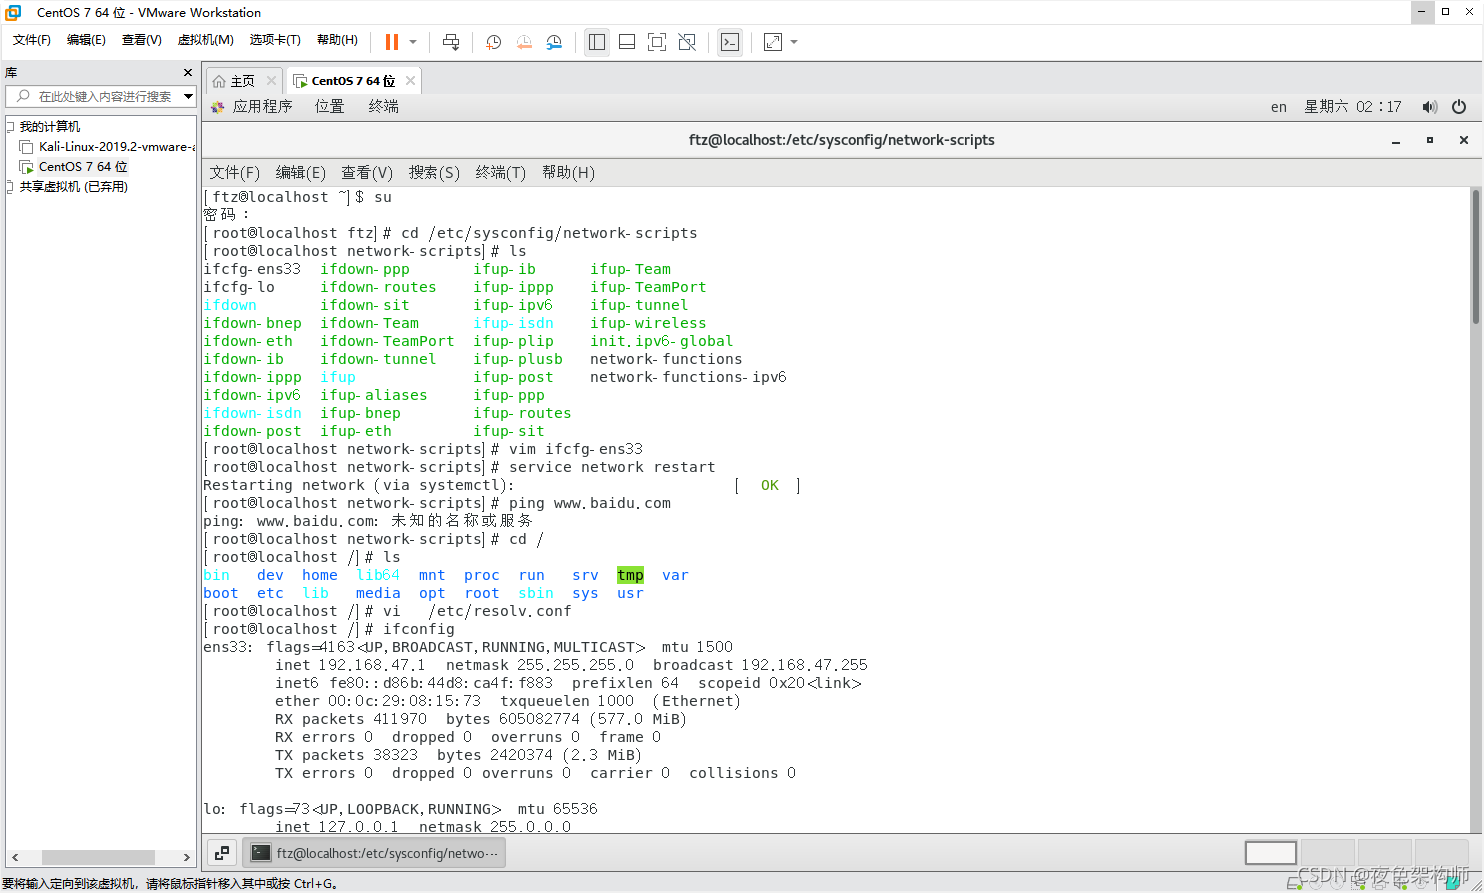Expand the stretch display options arrow

click(794, 42)
